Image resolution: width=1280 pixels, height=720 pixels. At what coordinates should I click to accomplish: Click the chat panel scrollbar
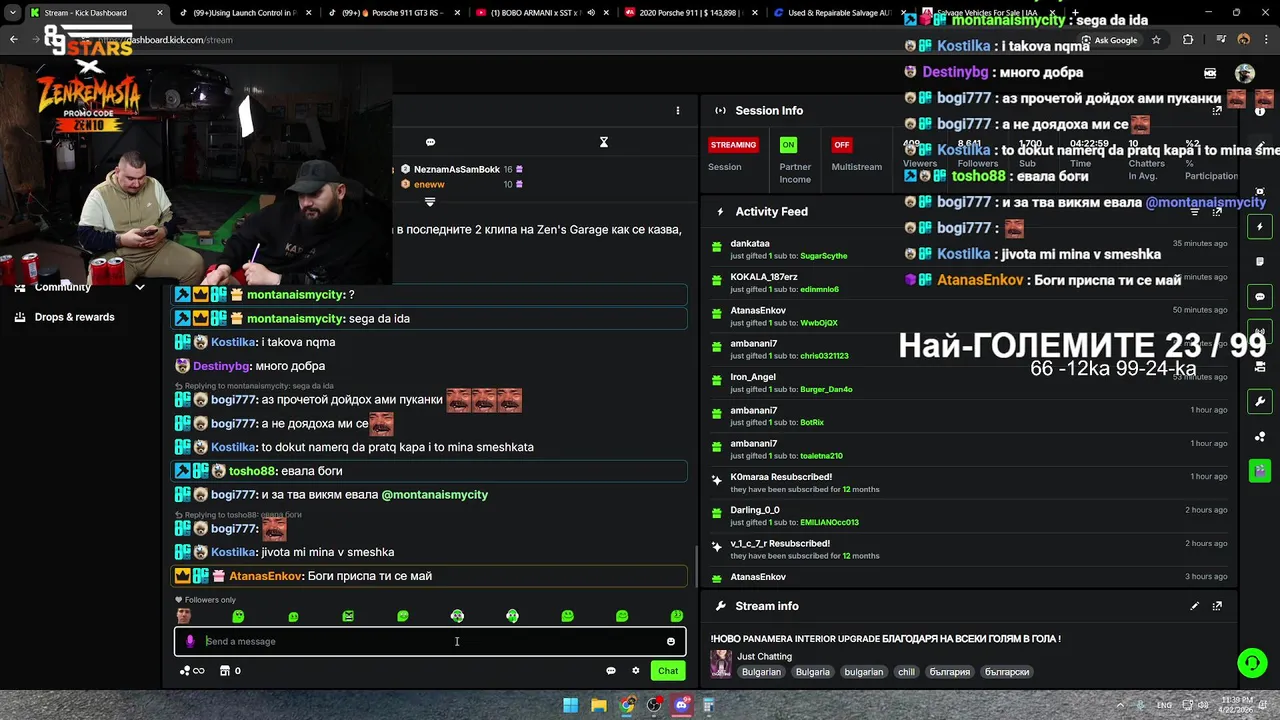pyautogui.click(x=696, y=567)
